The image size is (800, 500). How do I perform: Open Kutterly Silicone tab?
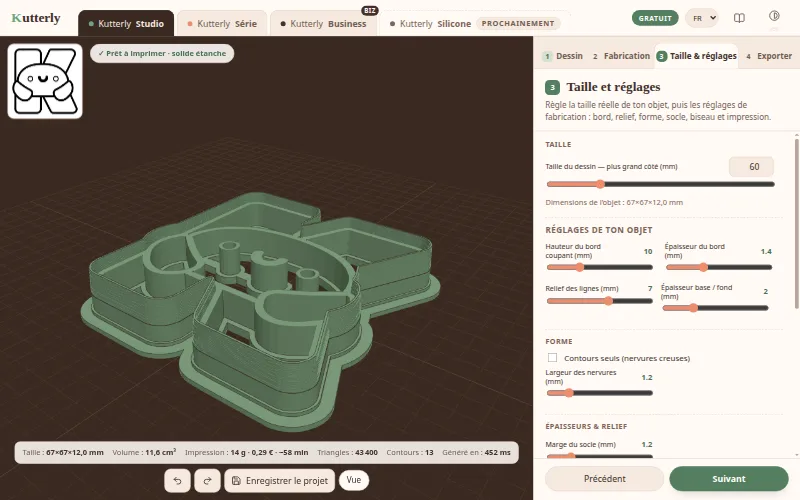tap(474, 23)
